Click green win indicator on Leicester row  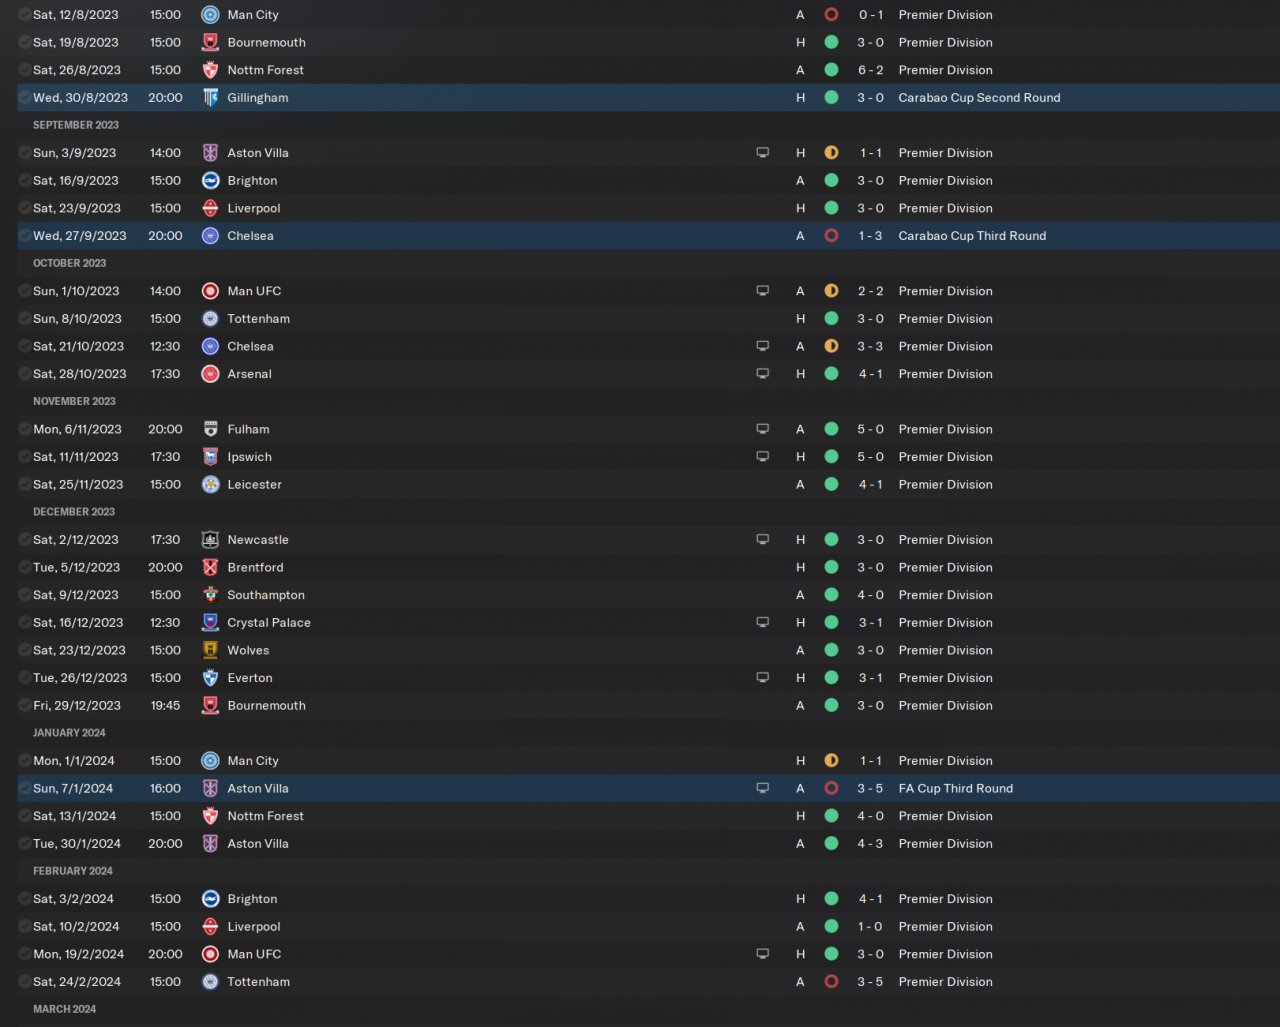pyautogui.click(x=831, y=485)
